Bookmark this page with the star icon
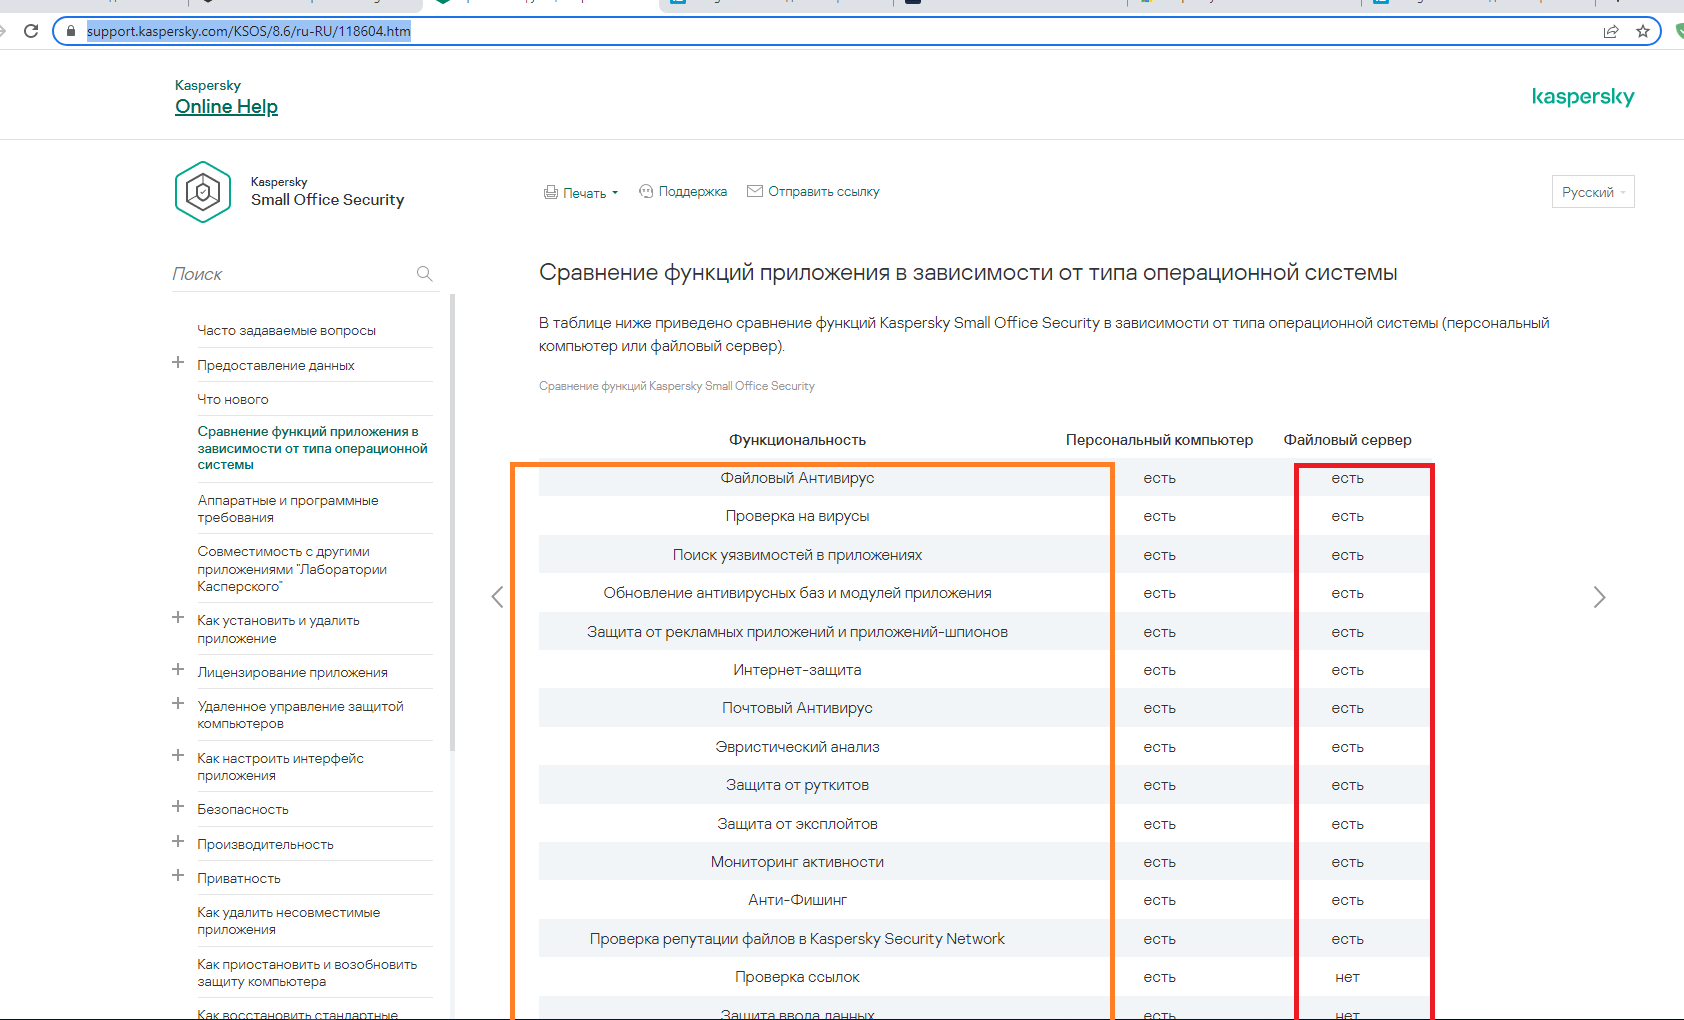1684x1020 pixels. pyautogui.click(x=1643, y=31)
